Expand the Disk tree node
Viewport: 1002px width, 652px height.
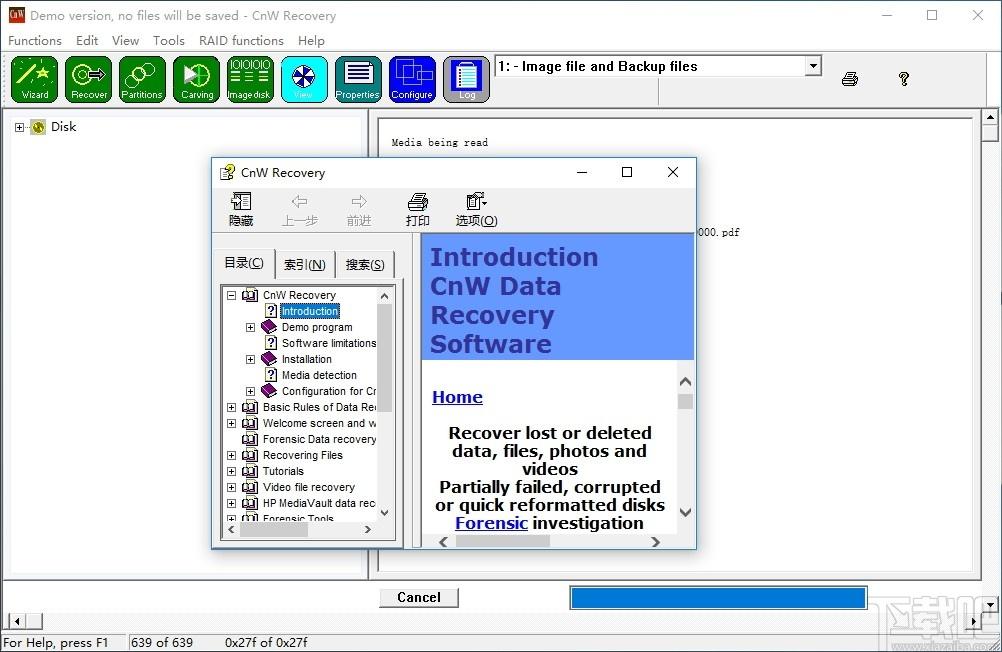(x=19, y=127)
